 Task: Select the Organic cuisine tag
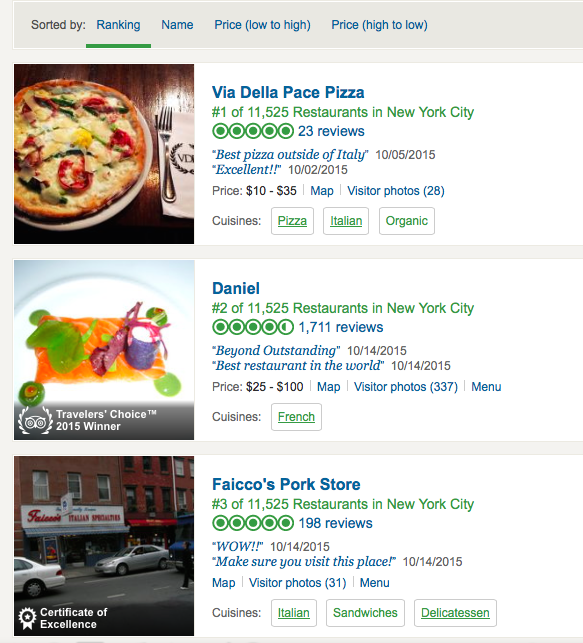tap(407, 221)
